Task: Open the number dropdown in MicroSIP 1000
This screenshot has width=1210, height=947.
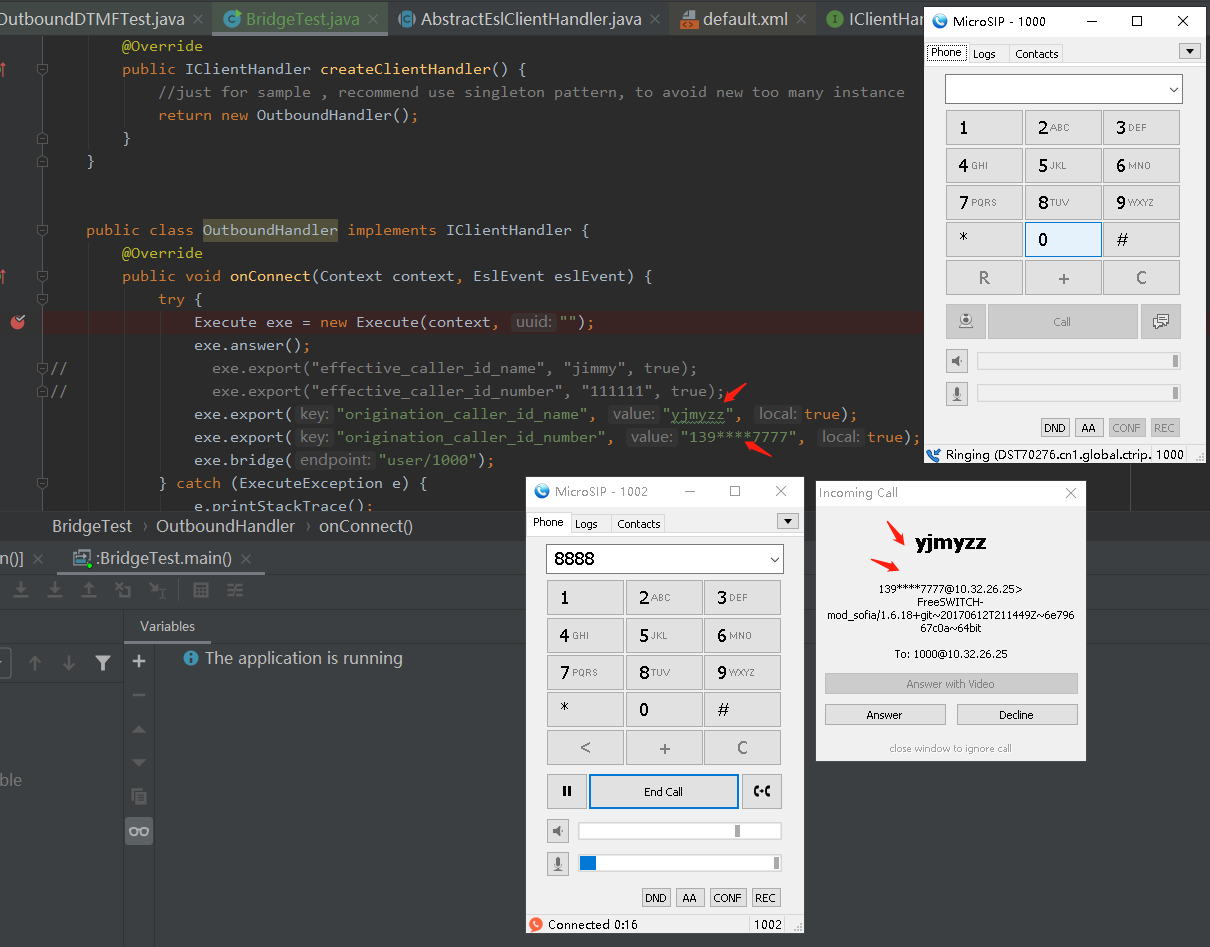Action: click(x=1173, y=90)
